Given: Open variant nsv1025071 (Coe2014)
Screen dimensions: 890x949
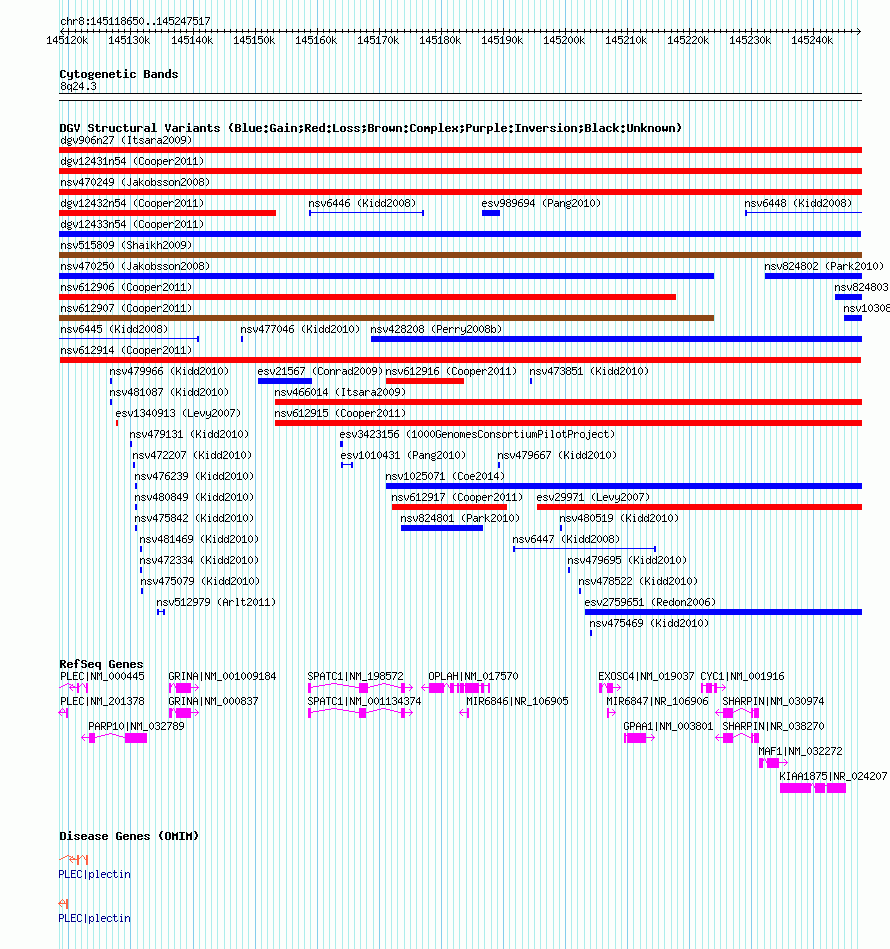Looking at the screenshot, I should [x=624, y=485].
